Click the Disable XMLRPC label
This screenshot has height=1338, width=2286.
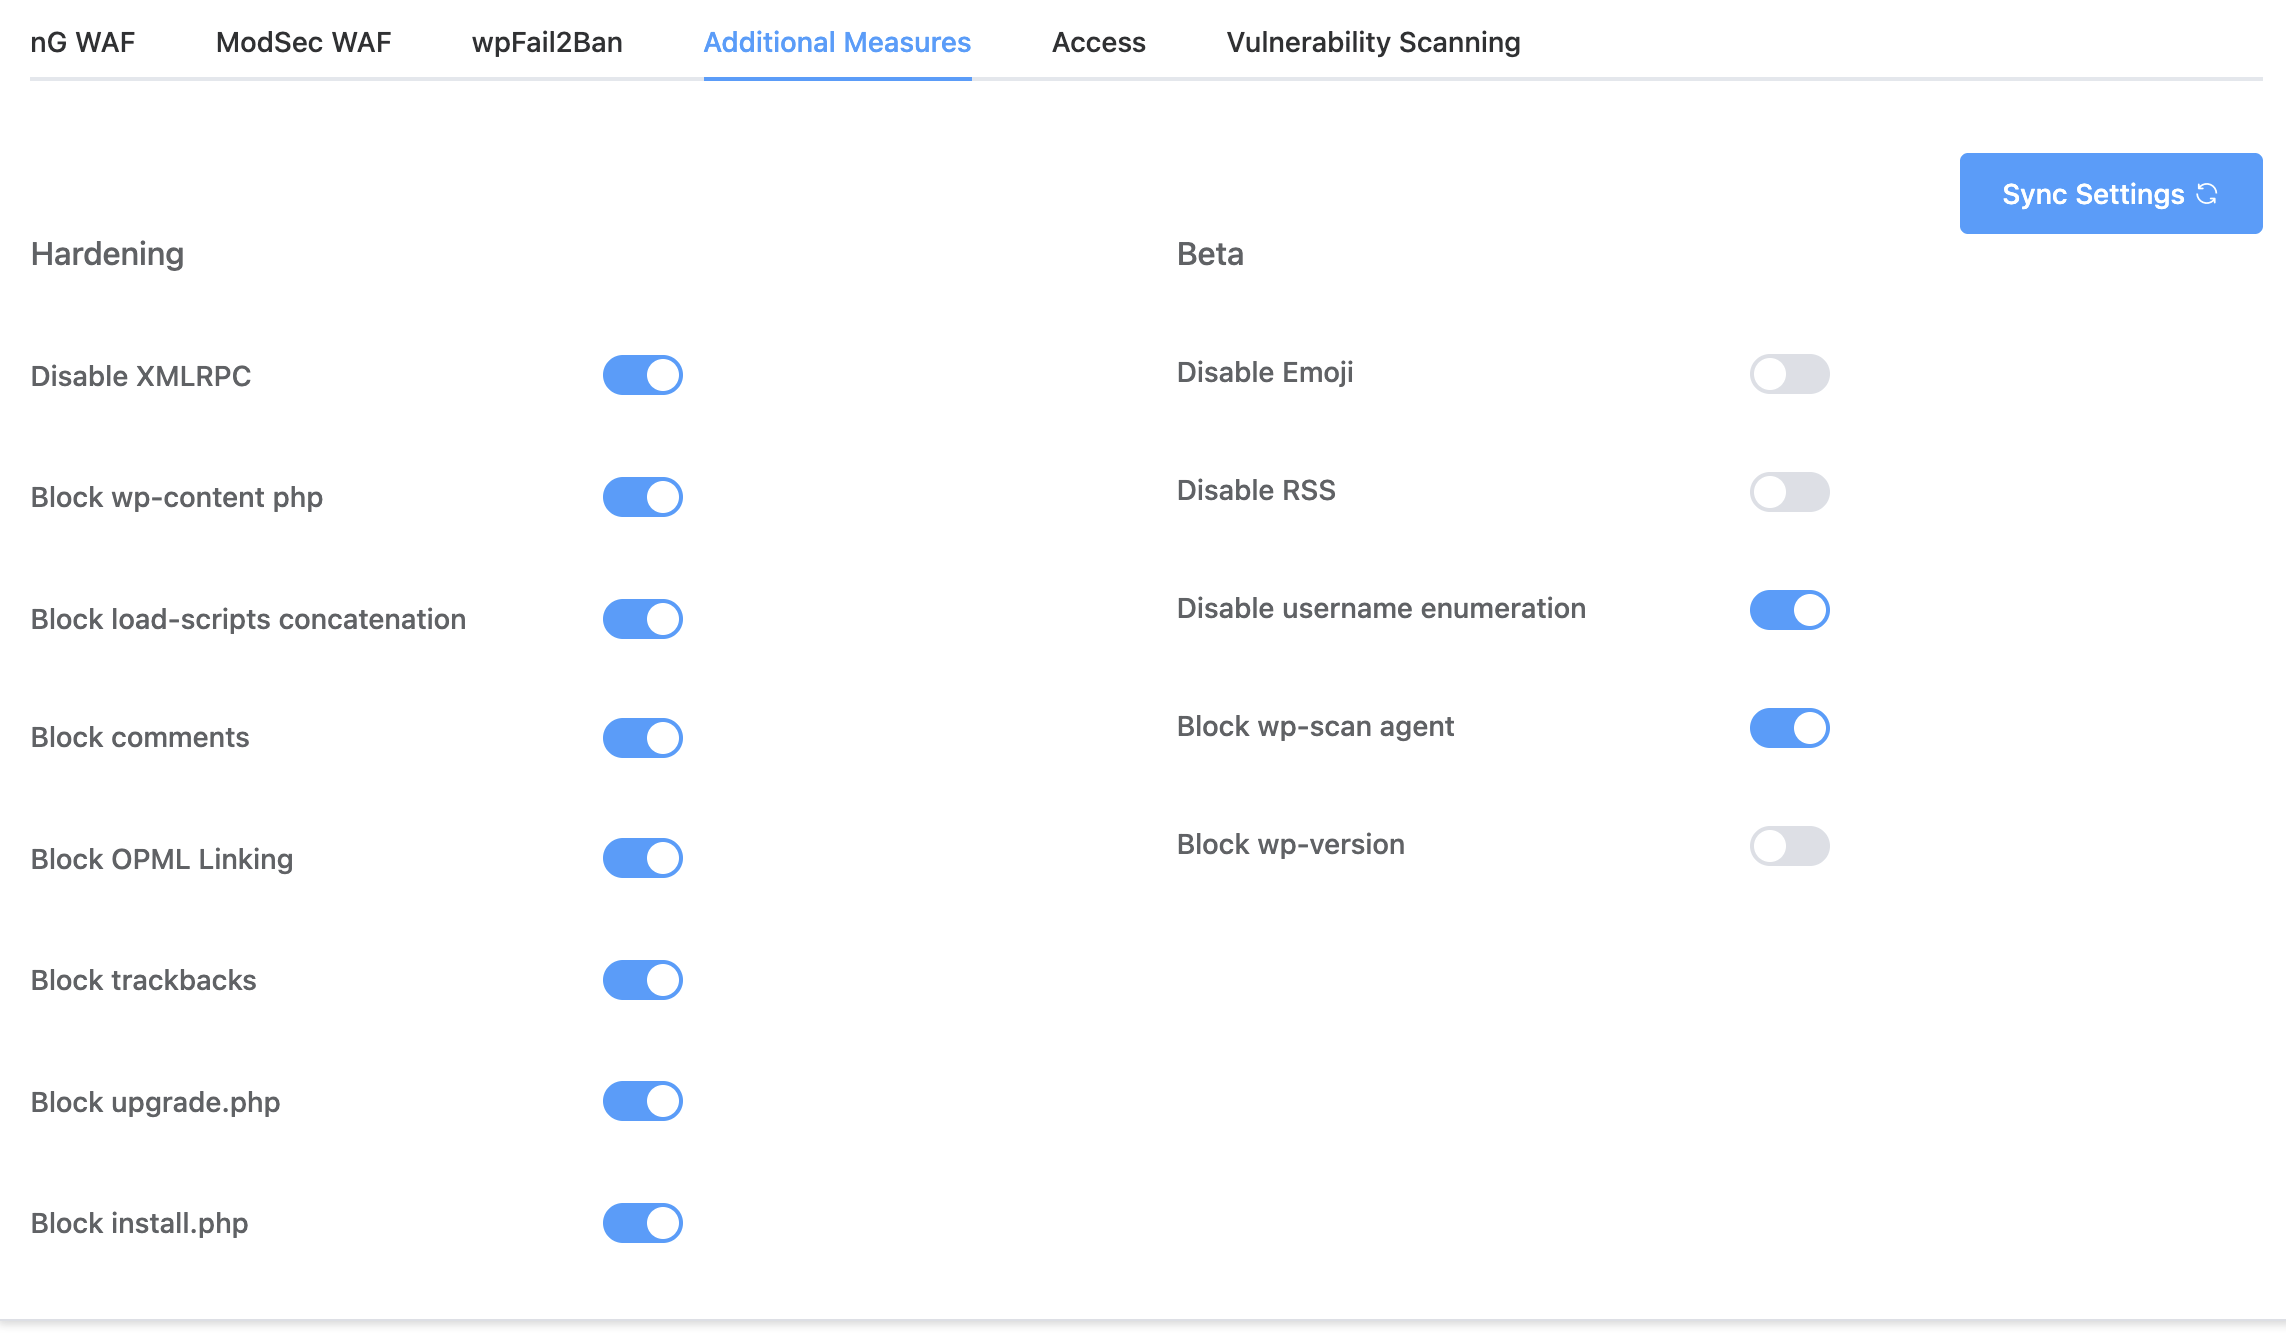point(141,376)
